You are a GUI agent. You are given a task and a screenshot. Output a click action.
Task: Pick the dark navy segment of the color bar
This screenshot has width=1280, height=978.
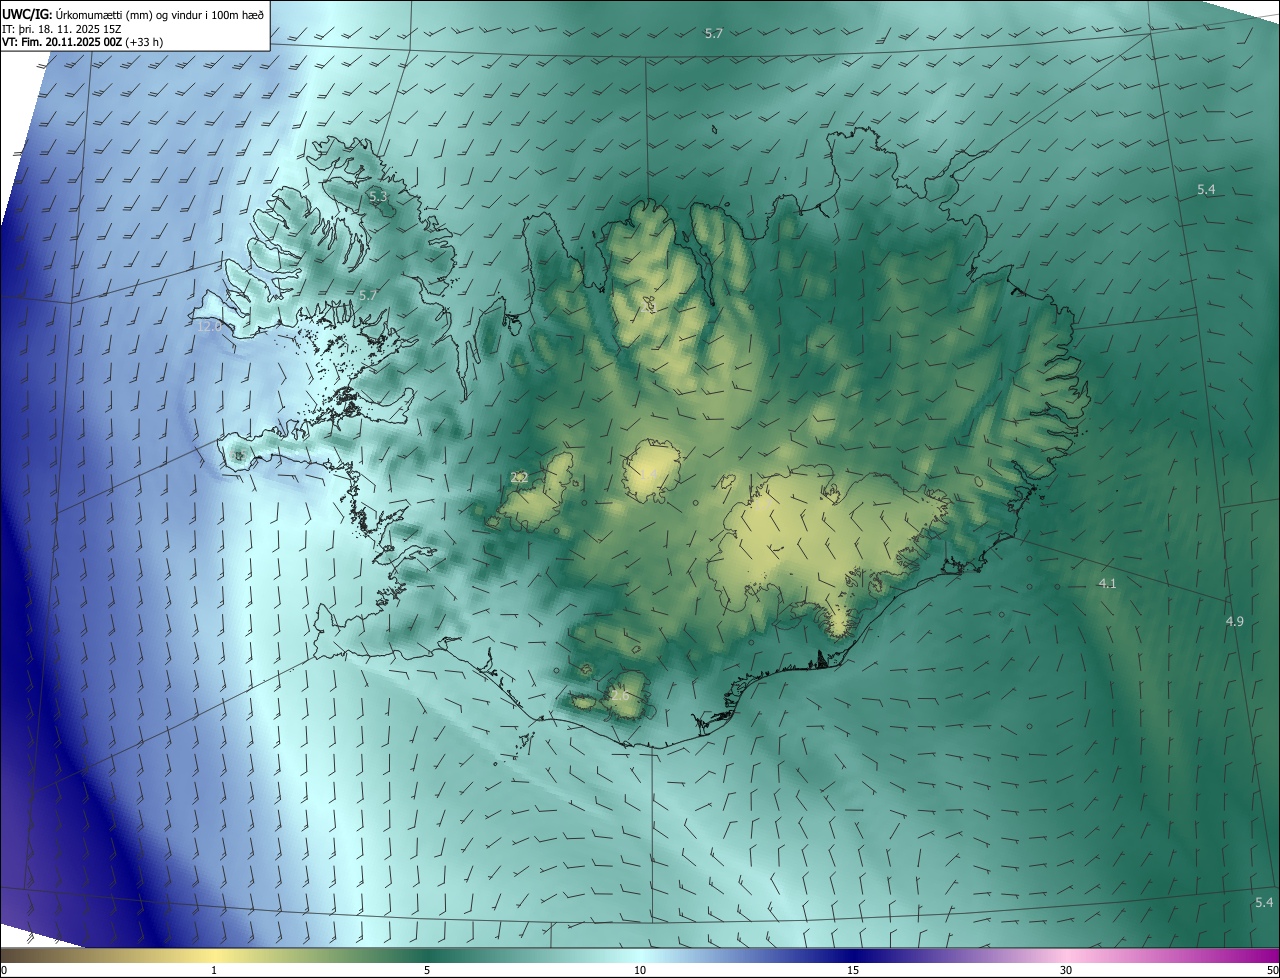click(x=853, y=955)
